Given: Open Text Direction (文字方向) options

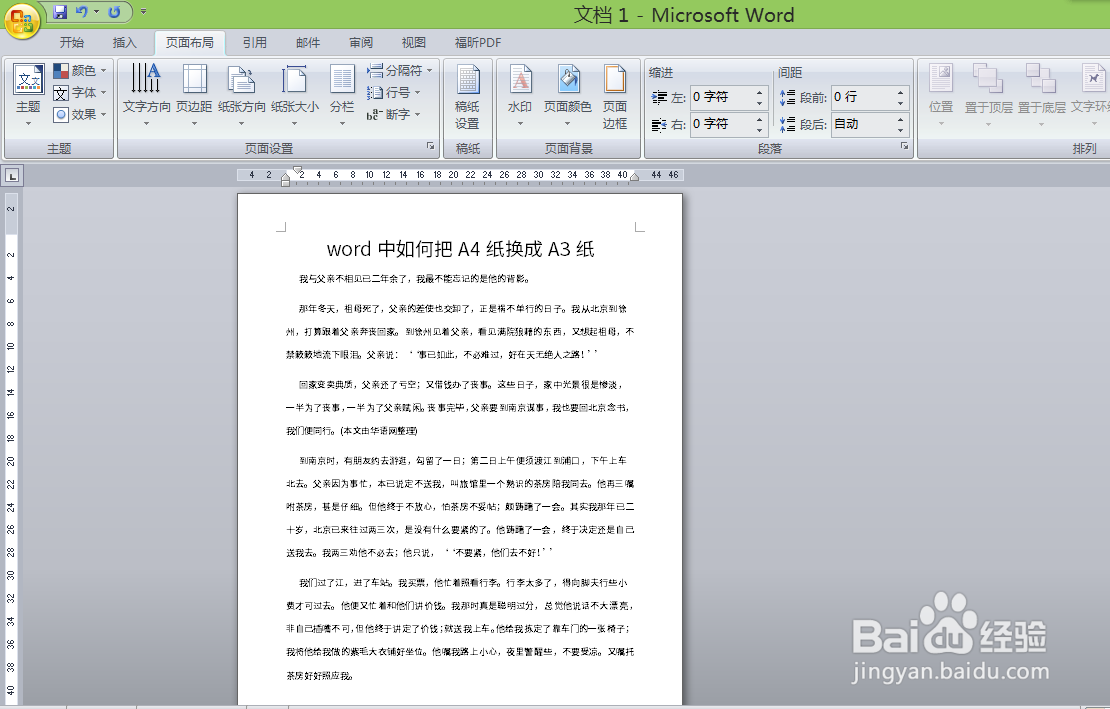Looking at the screenshot, I should click(147, 96).
